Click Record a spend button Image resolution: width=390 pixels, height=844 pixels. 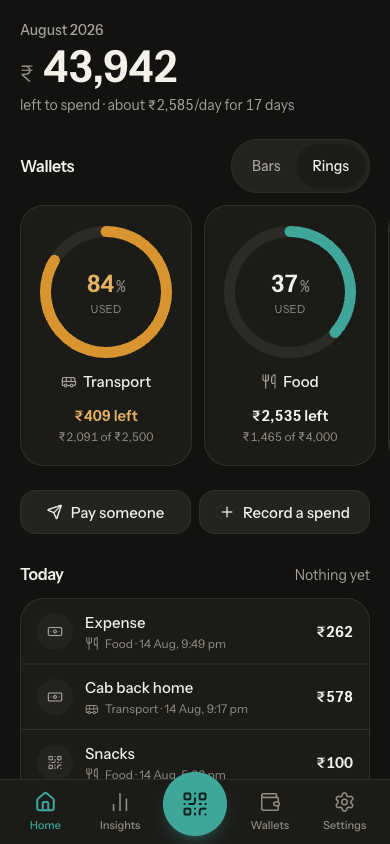click(x=285, y=512)
